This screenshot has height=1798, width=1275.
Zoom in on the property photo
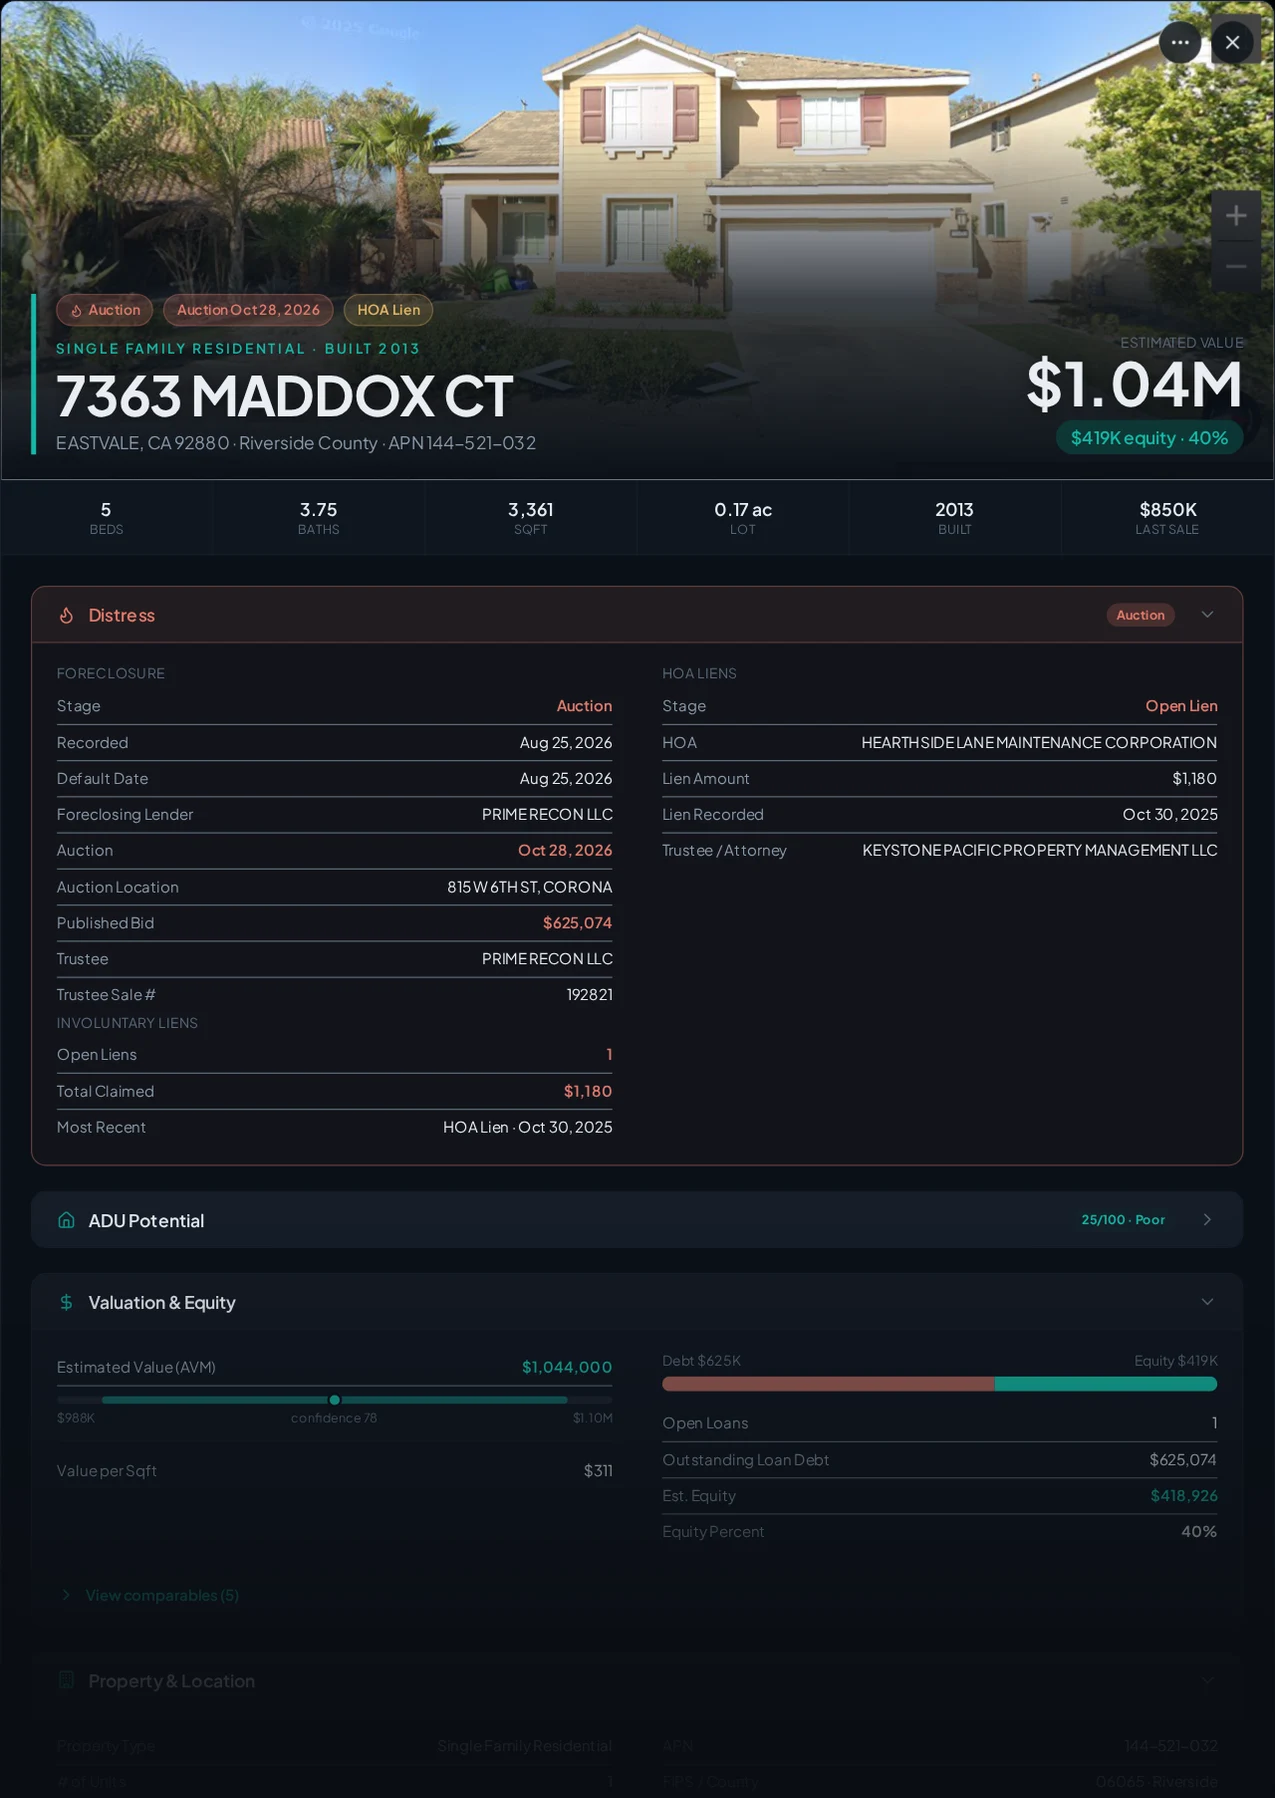[x=1236, y=215]
